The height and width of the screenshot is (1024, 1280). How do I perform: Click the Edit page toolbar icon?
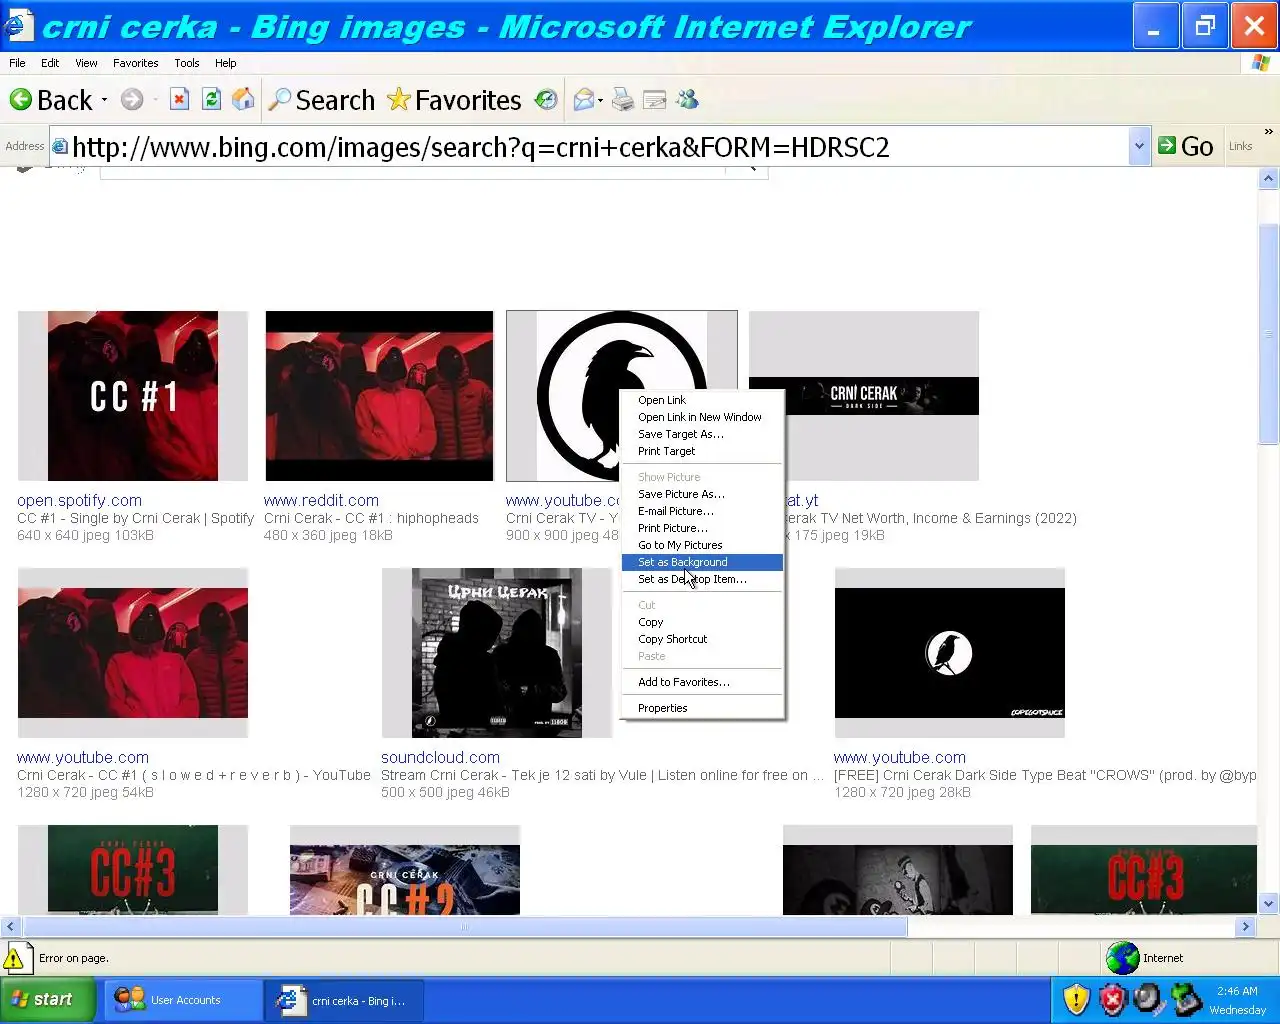coord(655,99)
